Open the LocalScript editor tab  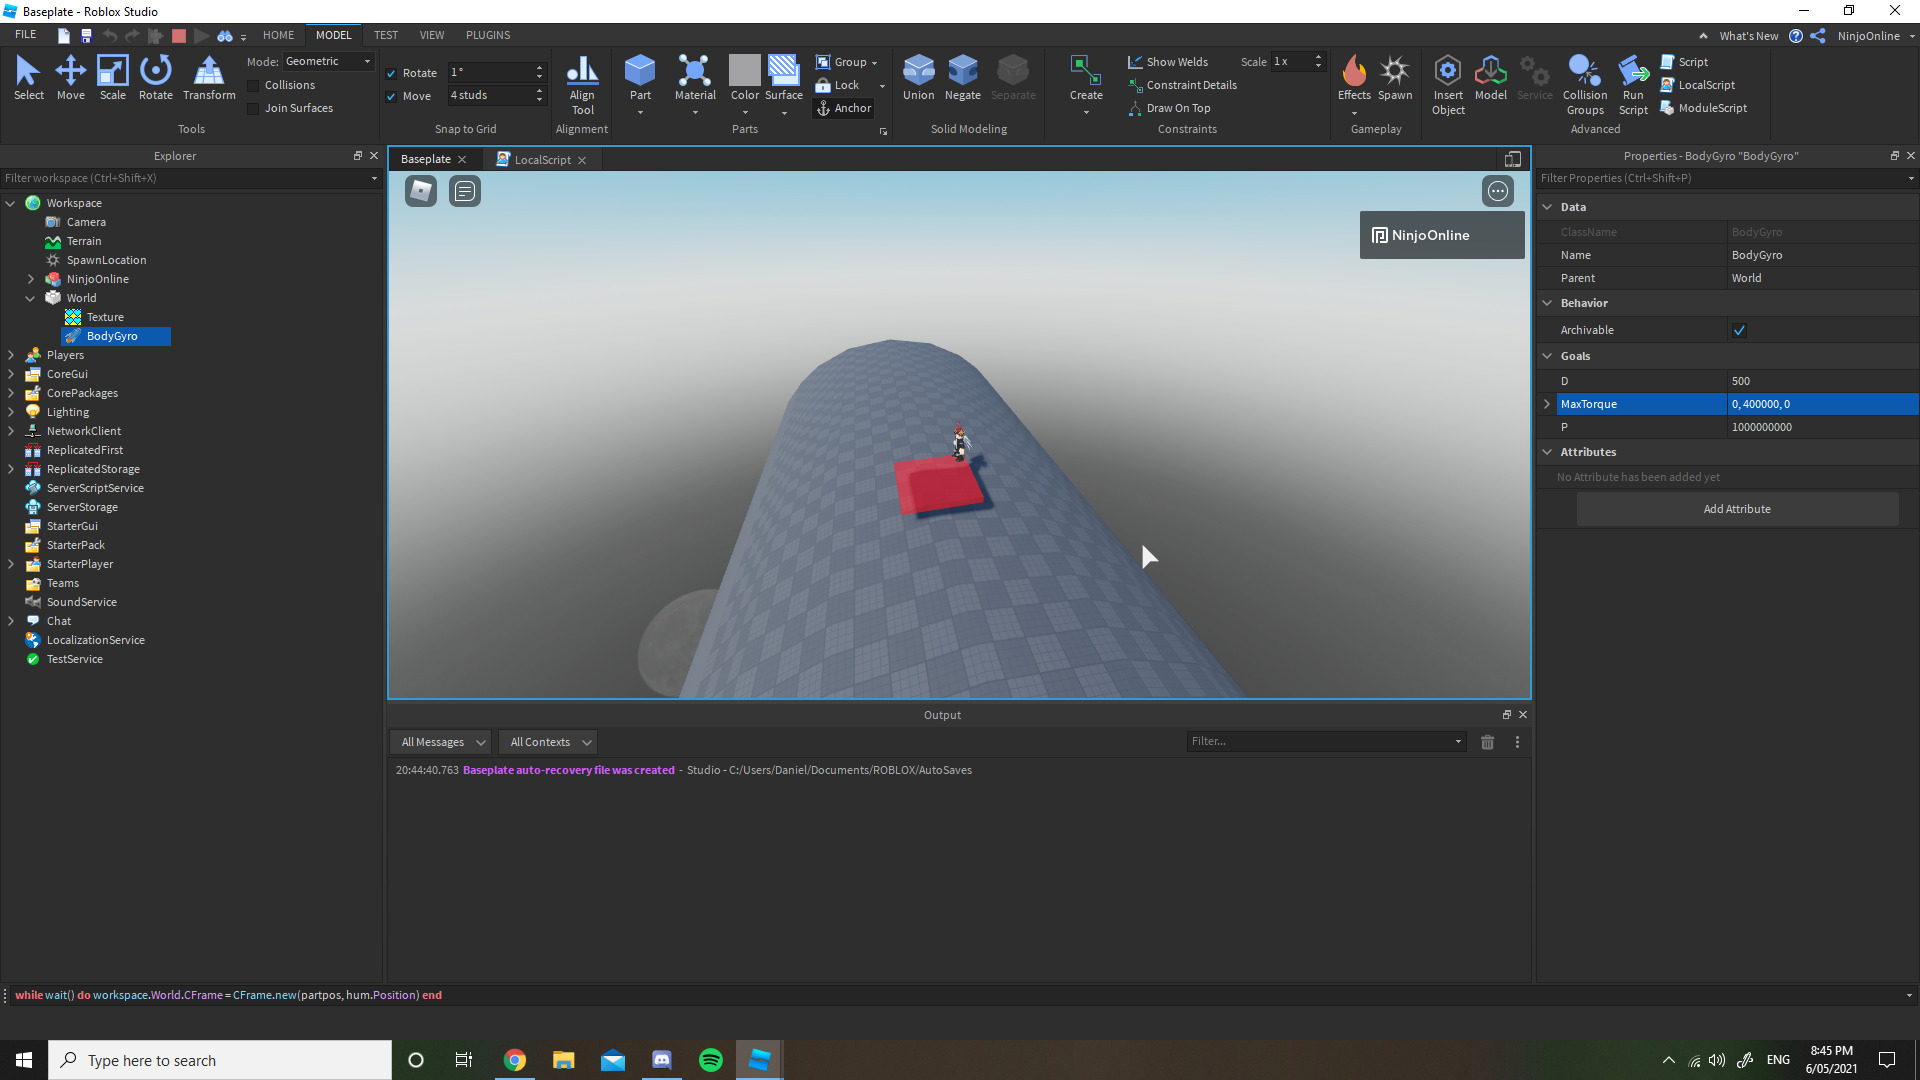coord(541,159)
